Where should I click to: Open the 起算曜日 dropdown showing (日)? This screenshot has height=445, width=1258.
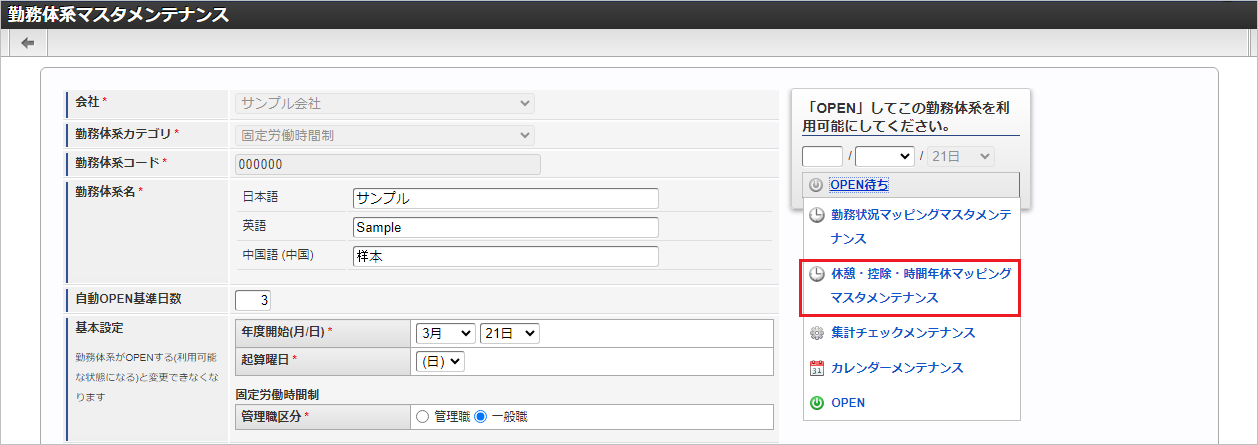click(440, 361)
